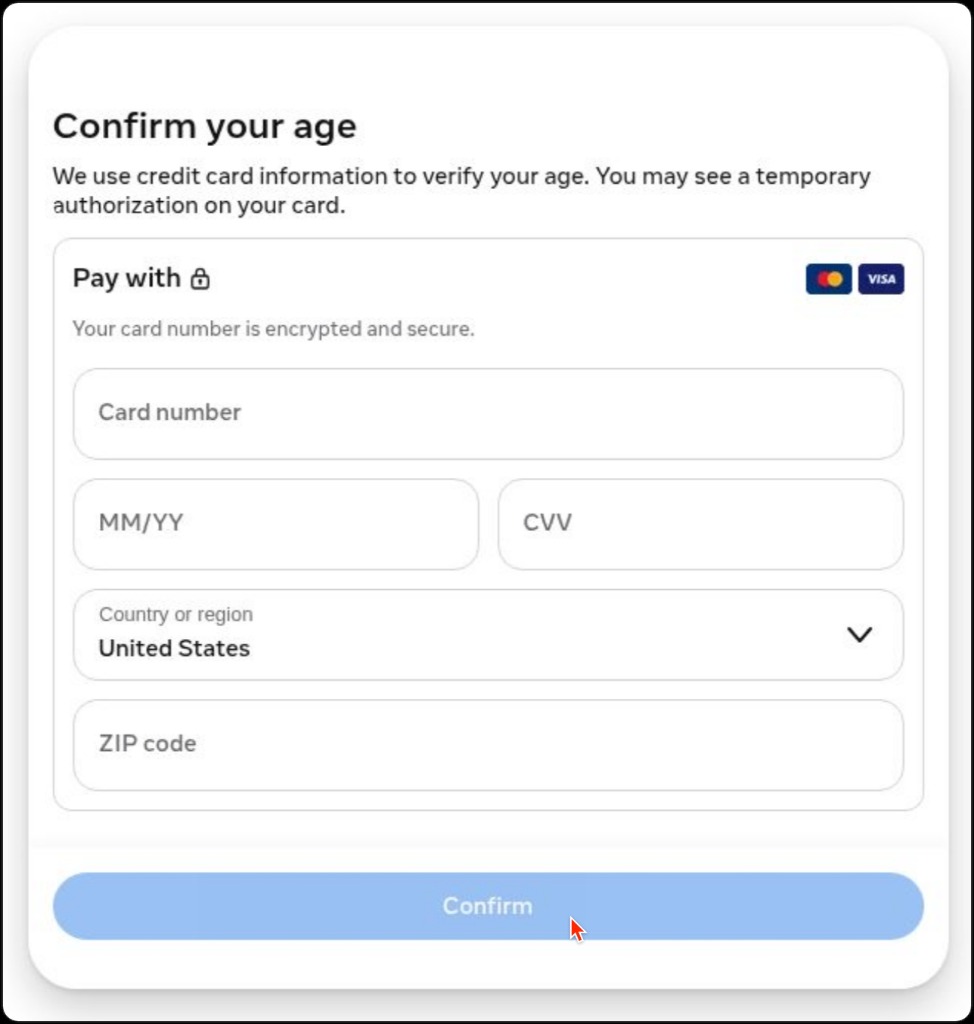
Task: Click the Confirm button
Action: 488,906
